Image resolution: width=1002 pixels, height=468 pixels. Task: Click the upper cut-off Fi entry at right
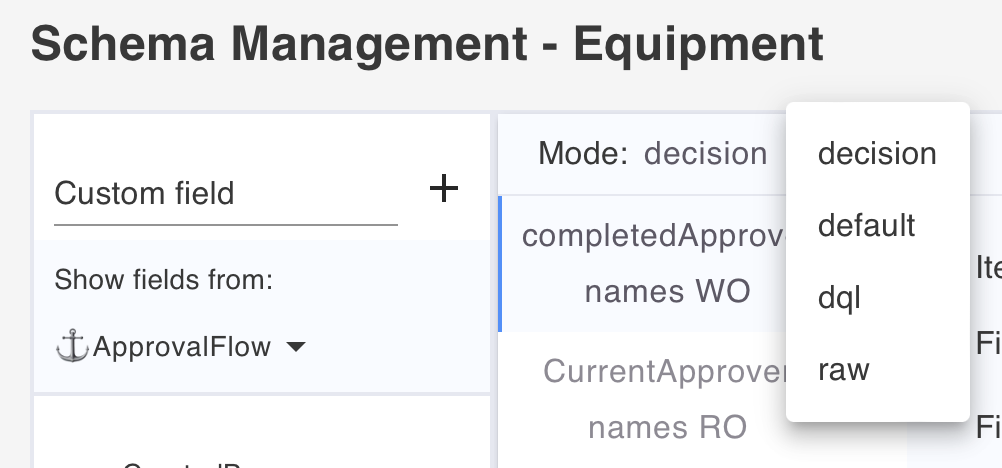(989, 343)
